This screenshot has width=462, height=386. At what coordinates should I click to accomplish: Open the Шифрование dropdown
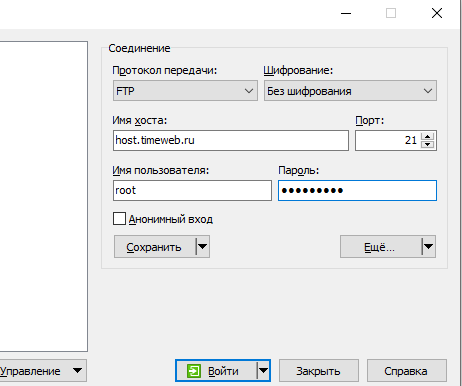tap(350, 91)
